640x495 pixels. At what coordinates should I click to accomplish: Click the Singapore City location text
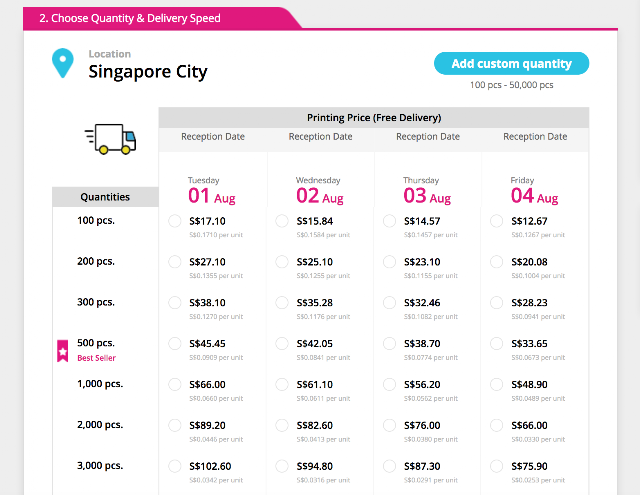[x=148, y=71]
